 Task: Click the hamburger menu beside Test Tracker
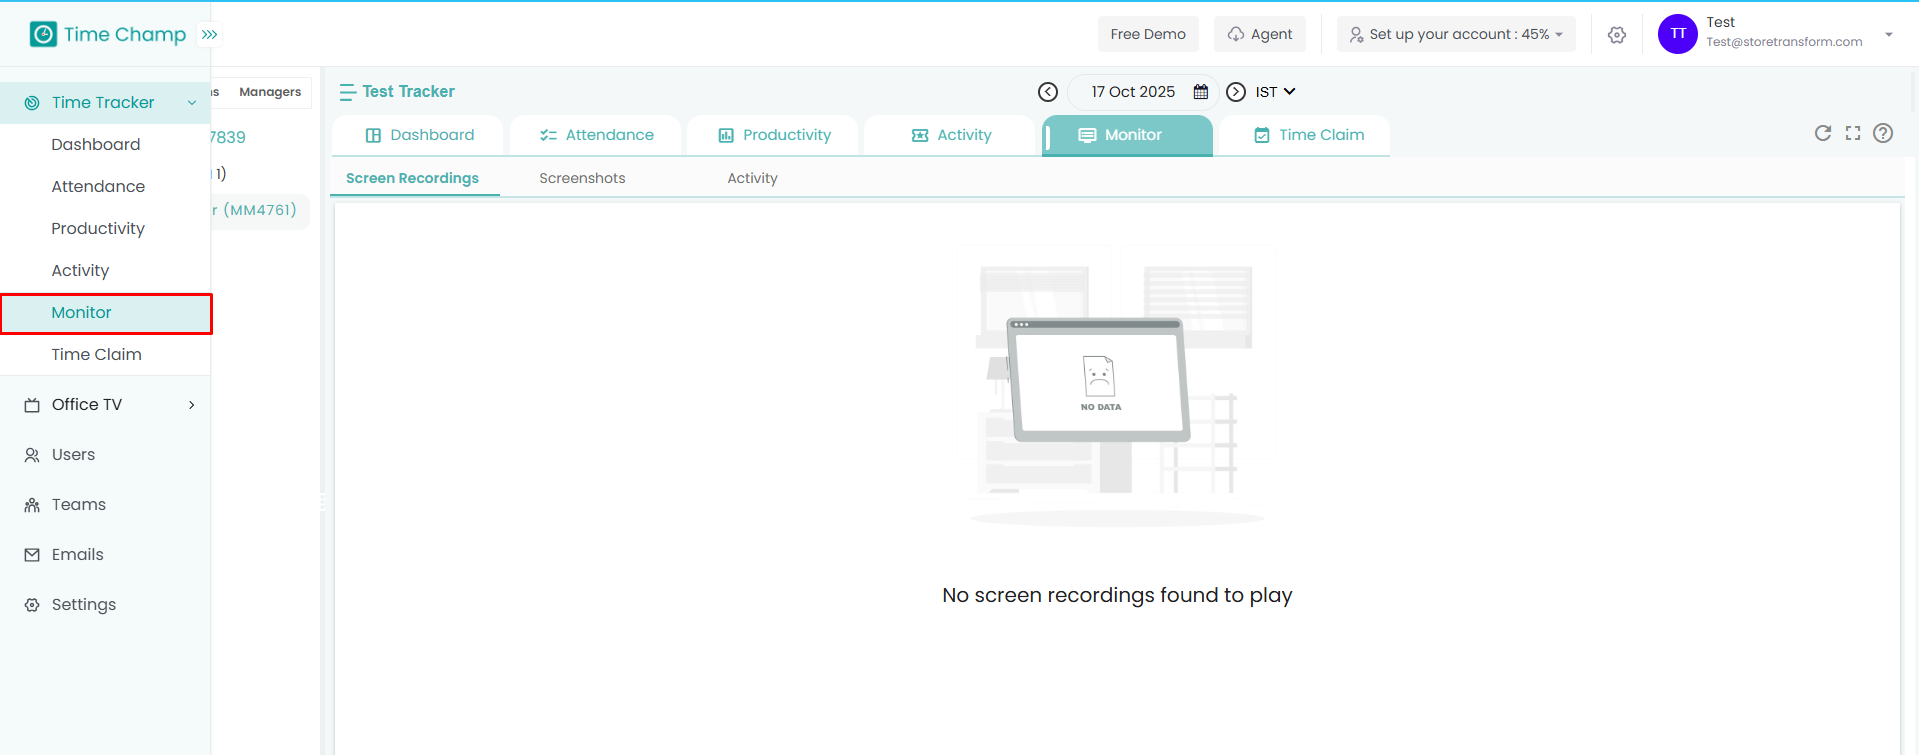click(x=347, y=92)
